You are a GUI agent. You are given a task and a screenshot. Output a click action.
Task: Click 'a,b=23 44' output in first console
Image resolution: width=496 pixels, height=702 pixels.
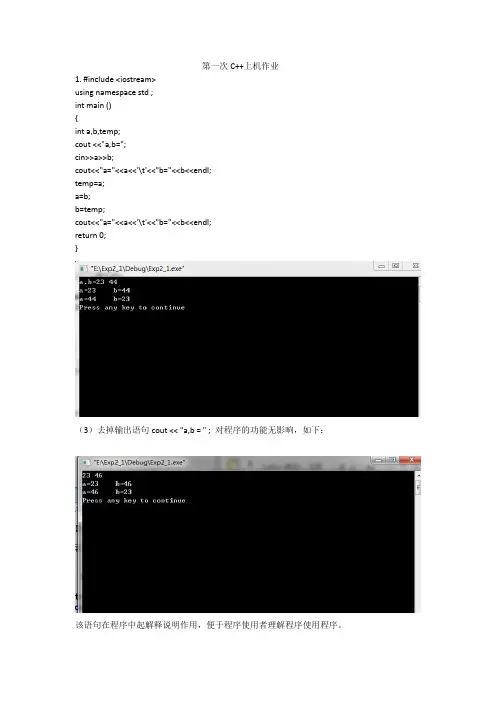pyautogui.click(x=98, y=282)
